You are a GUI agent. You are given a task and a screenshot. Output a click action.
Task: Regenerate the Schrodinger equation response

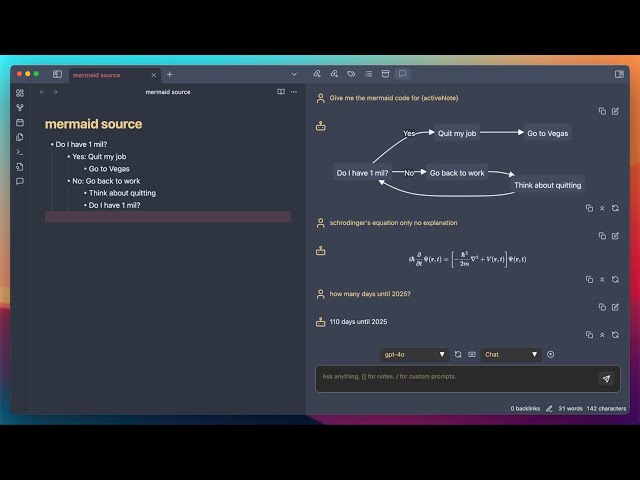616,280
